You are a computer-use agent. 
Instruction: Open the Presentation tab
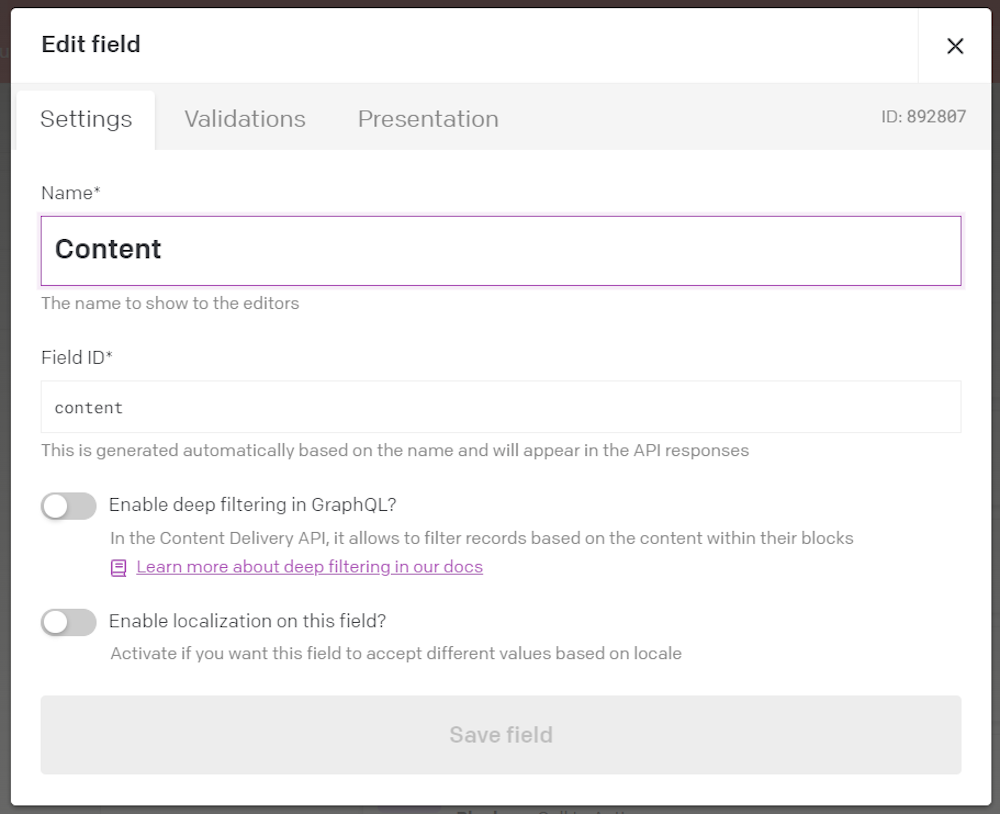[x=428, y=119]
